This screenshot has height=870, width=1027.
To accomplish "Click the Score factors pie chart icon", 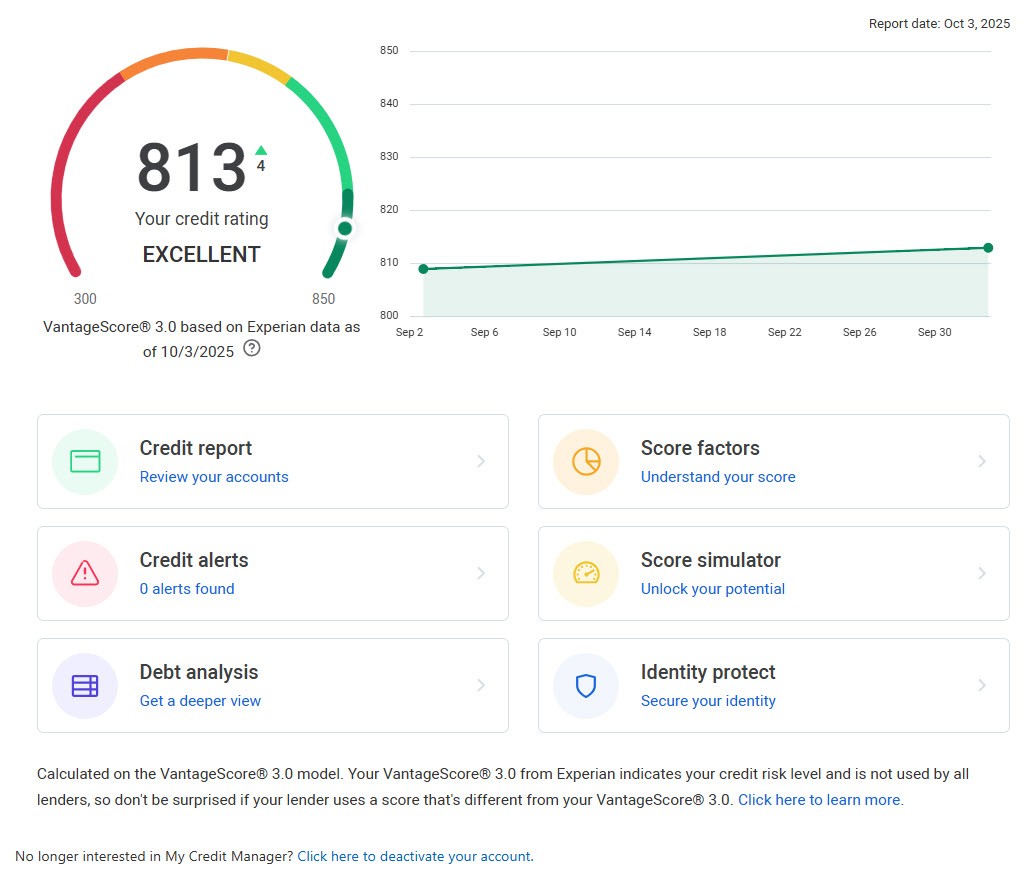I will pos(586,461).
